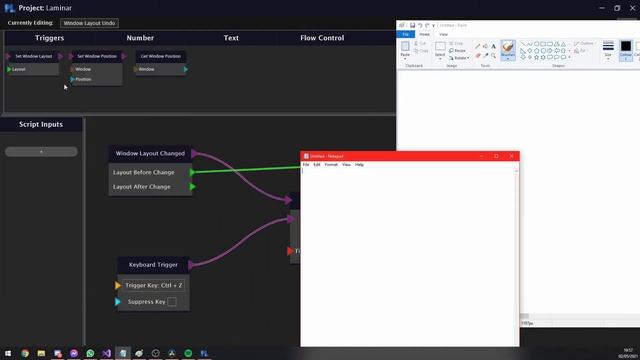Viewport: 640px width, 360px height.
Task: Click flow output arrow of Set Window Position
Action: pyautogui.click(x=124, y=56)
